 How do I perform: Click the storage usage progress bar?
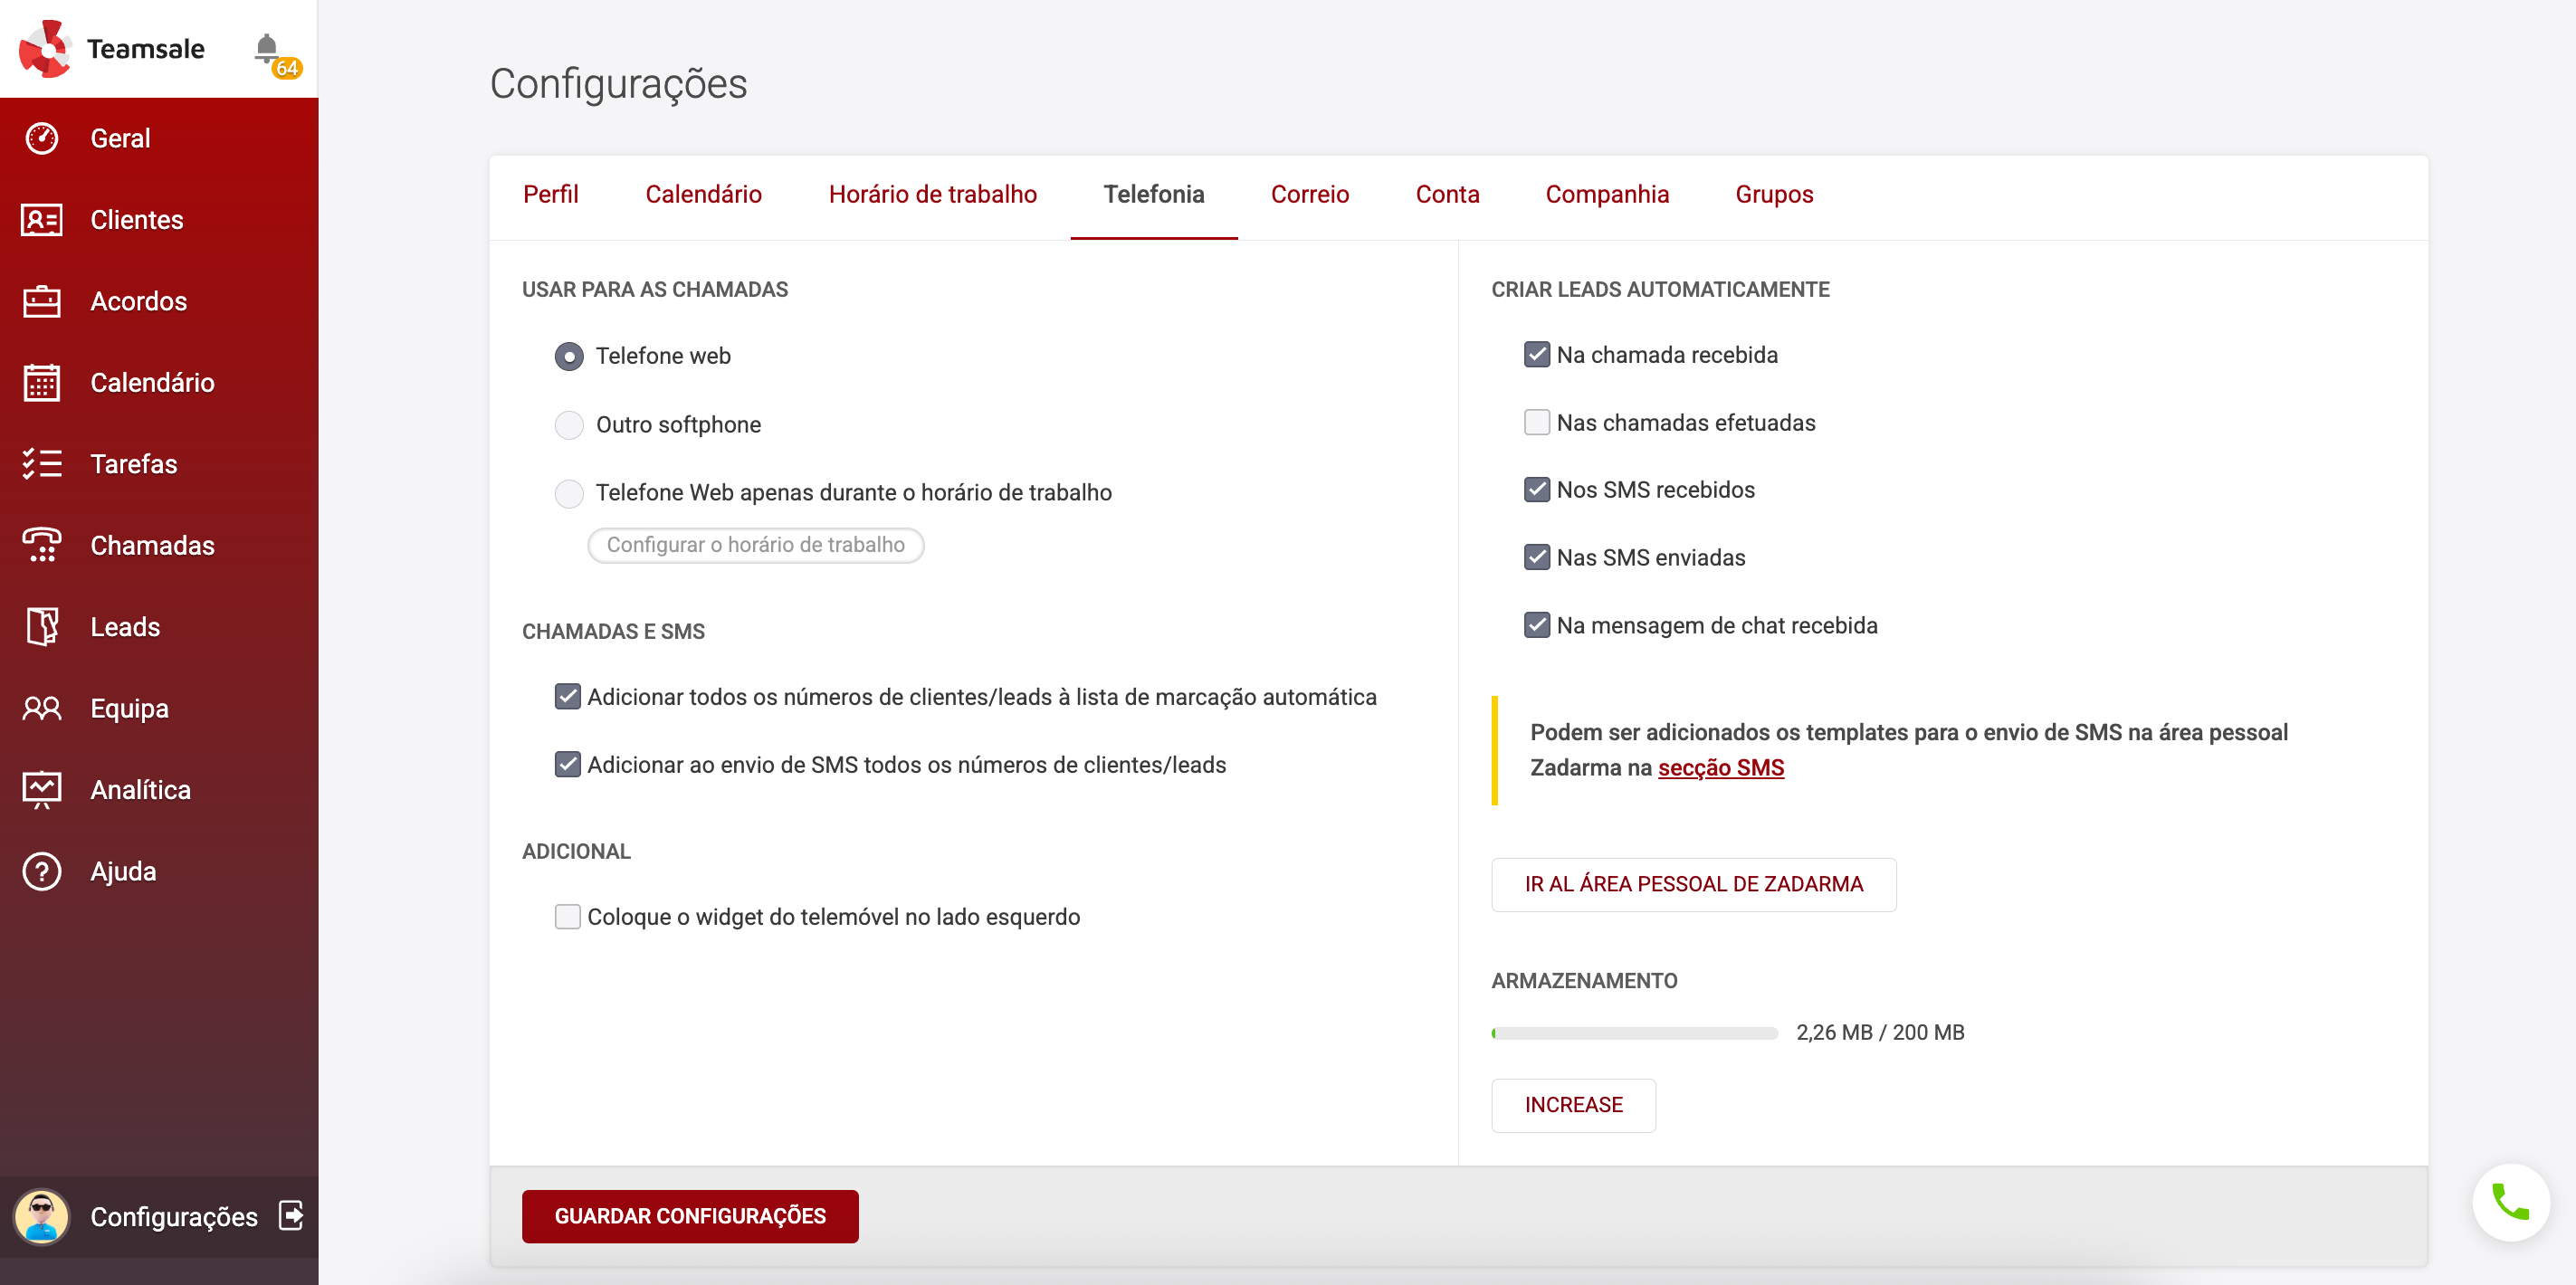pos(1634,1033)
